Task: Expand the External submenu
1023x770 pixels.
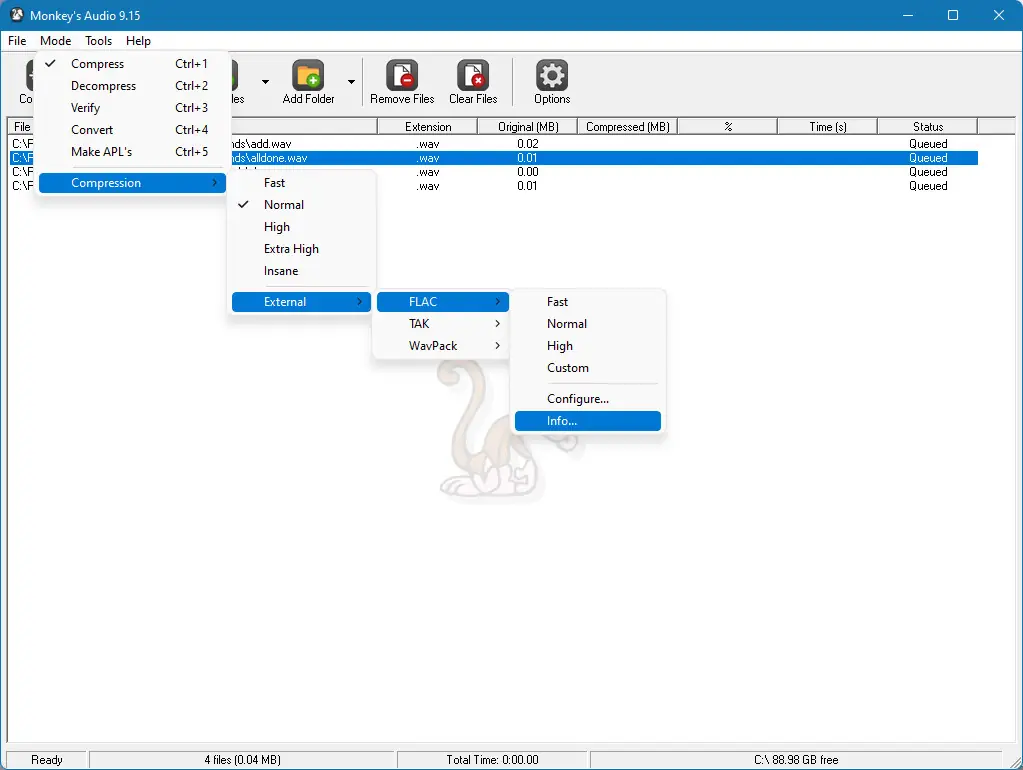Action: tap(301, 301)
